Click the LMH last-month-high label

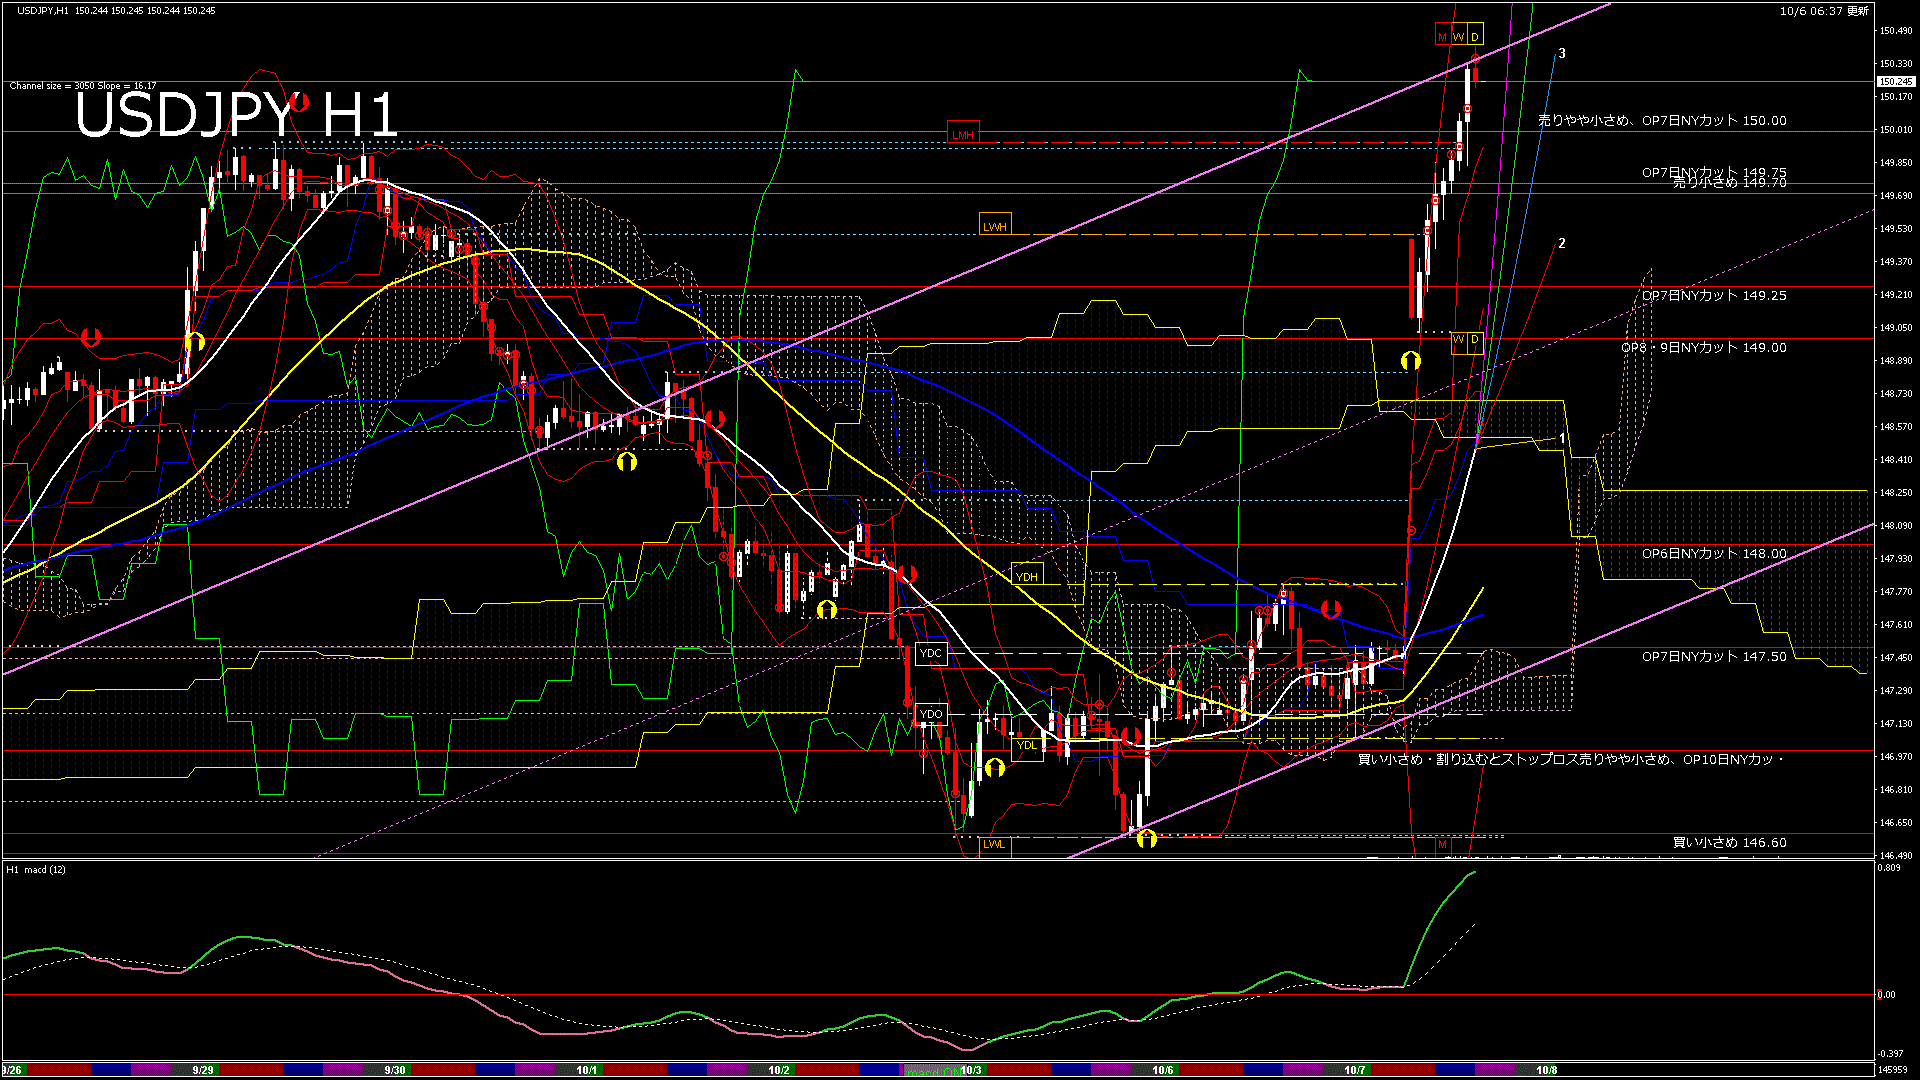(x=963, y=134)
